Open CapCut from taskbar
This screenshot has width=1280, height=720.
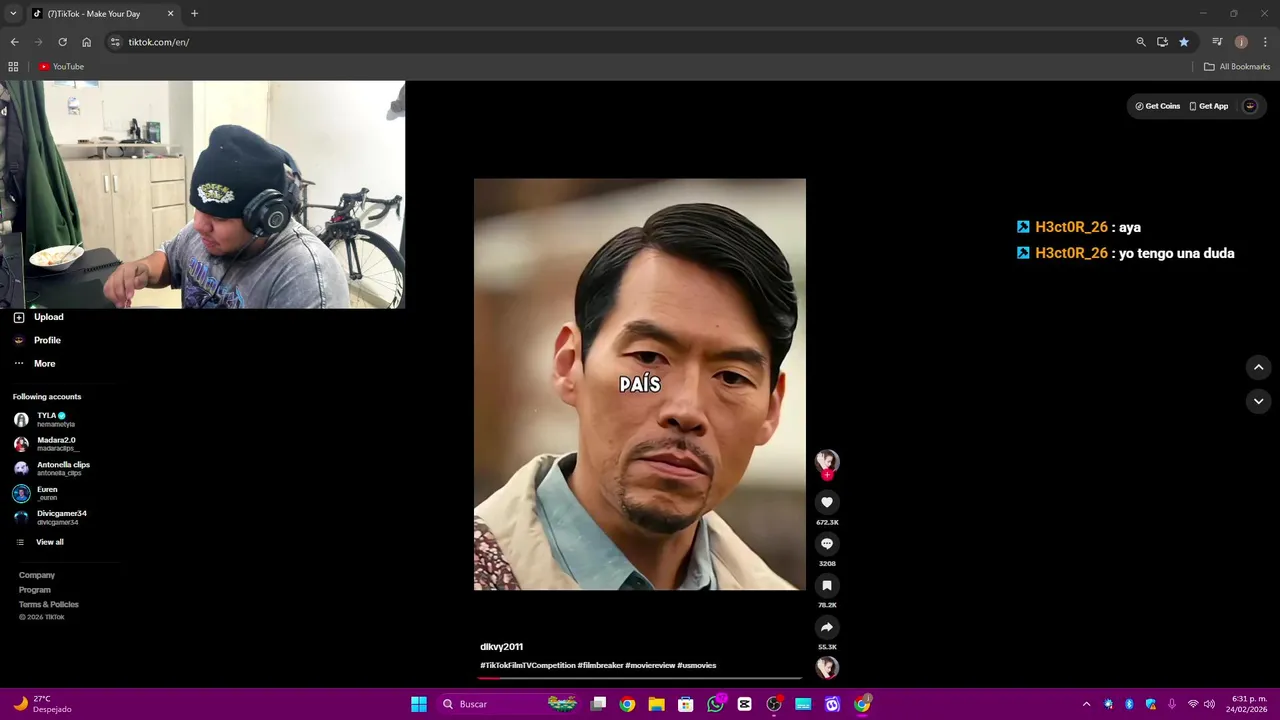(744, 704)
